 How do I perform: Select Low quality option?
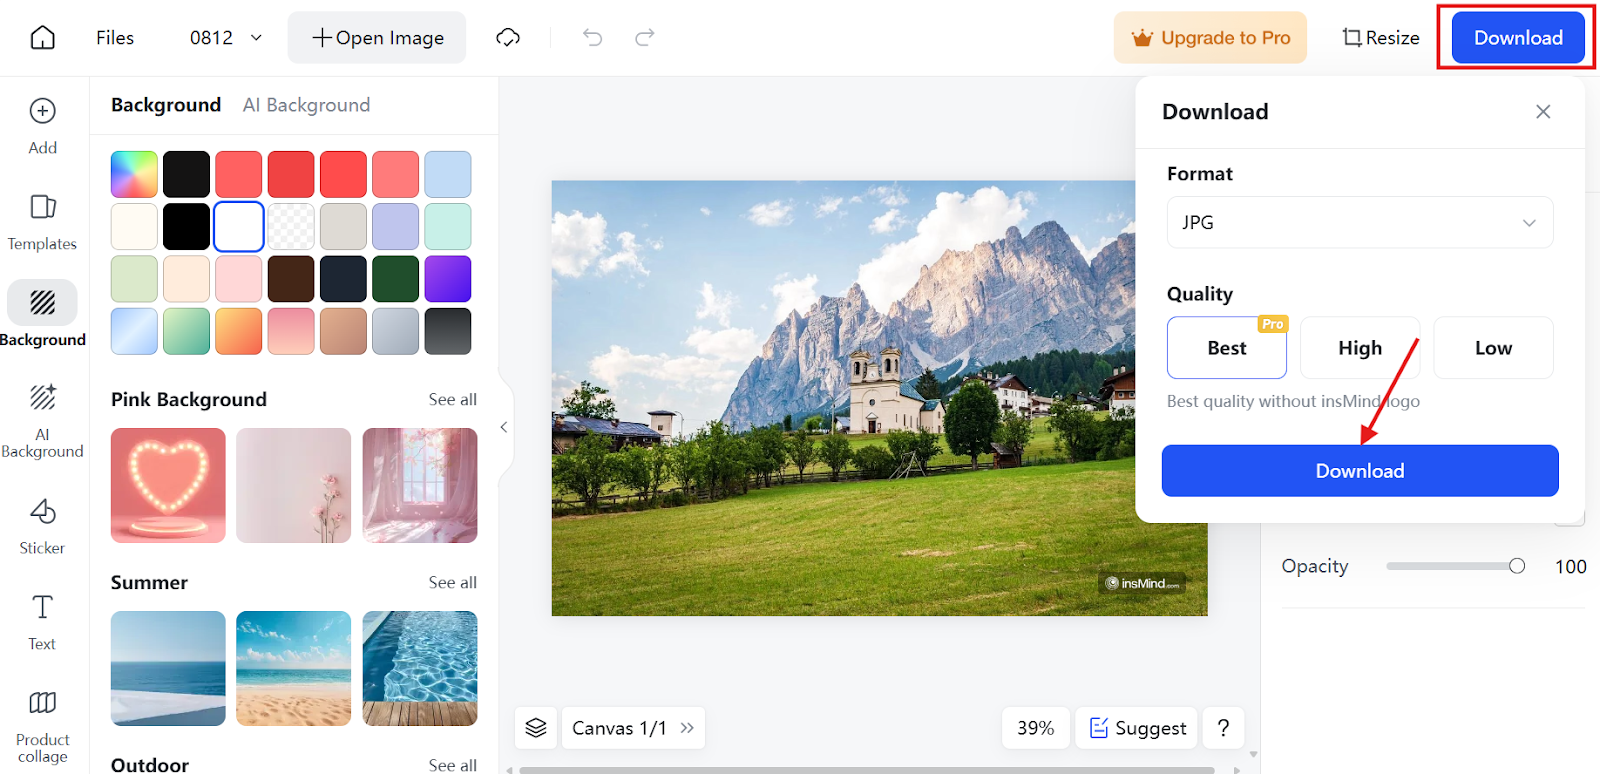point(1493,348)
